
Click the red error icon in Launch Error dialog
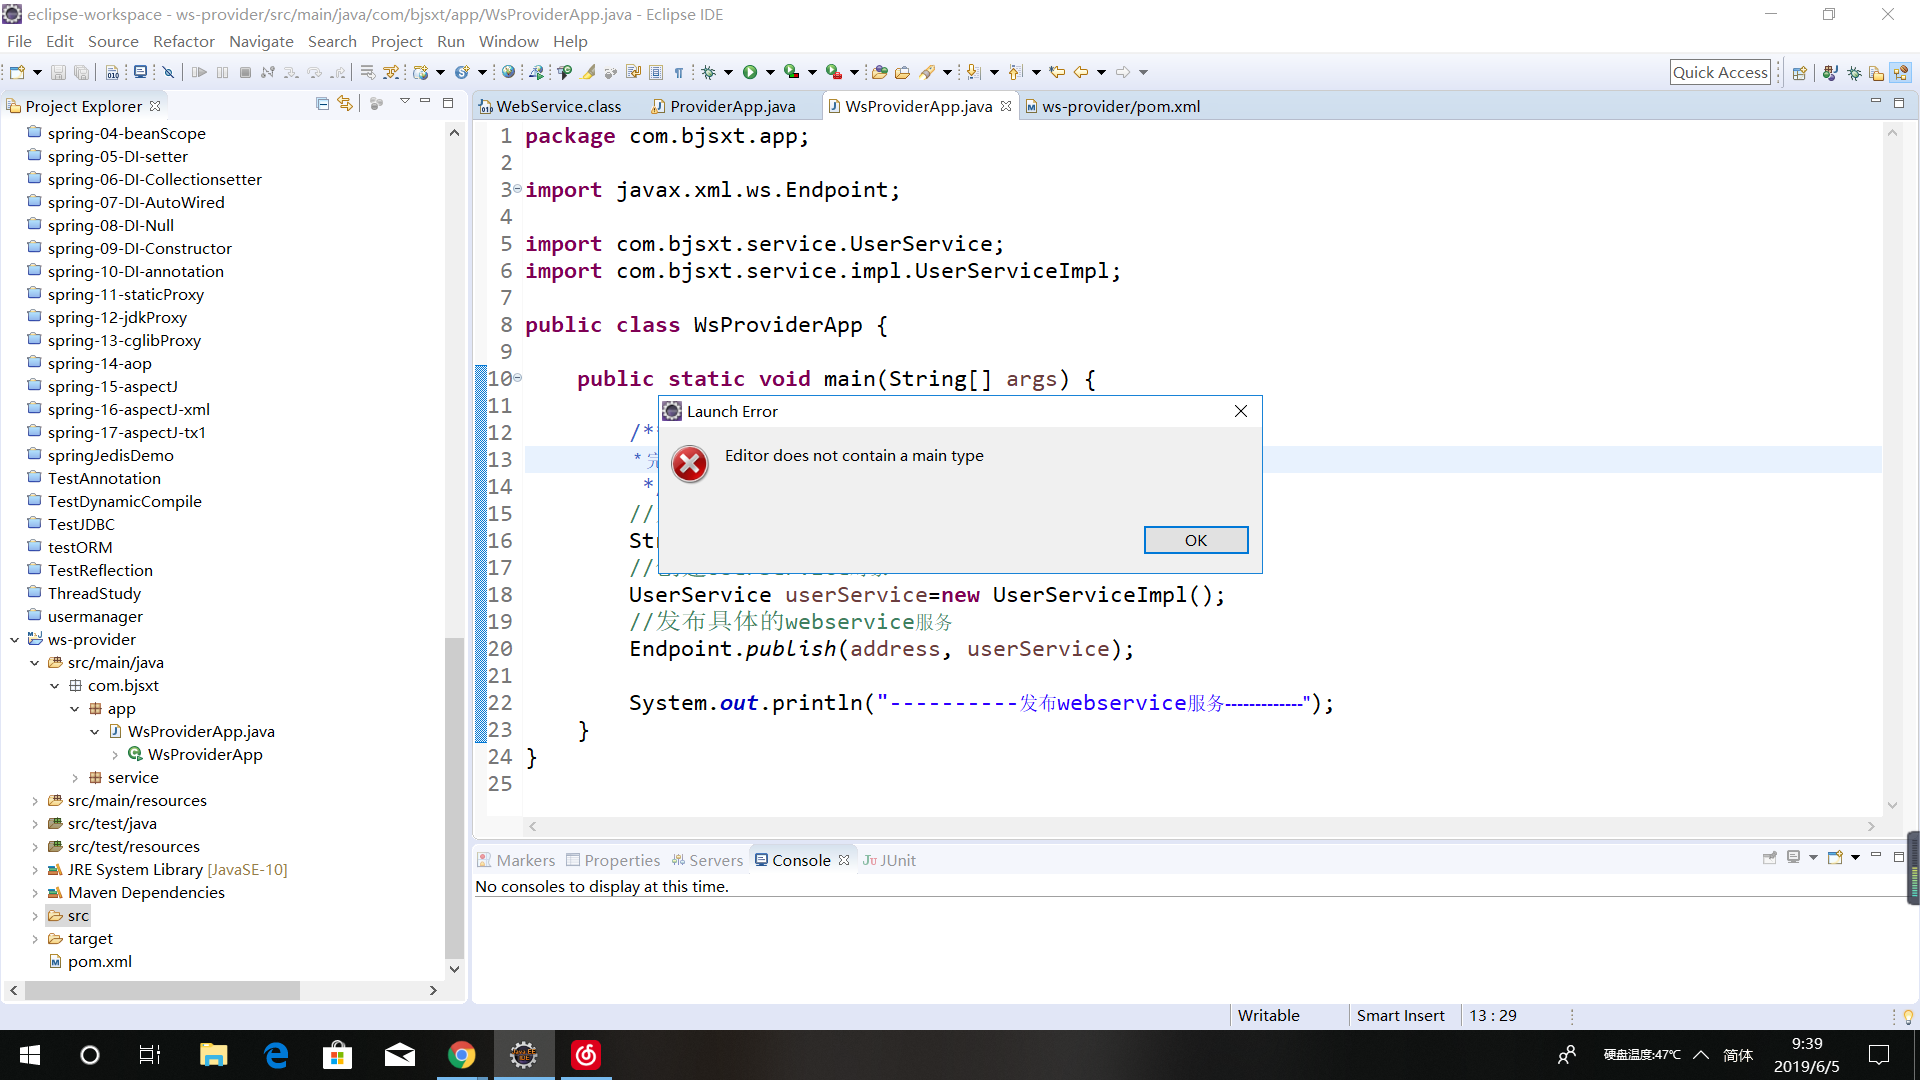coord(690,464)
